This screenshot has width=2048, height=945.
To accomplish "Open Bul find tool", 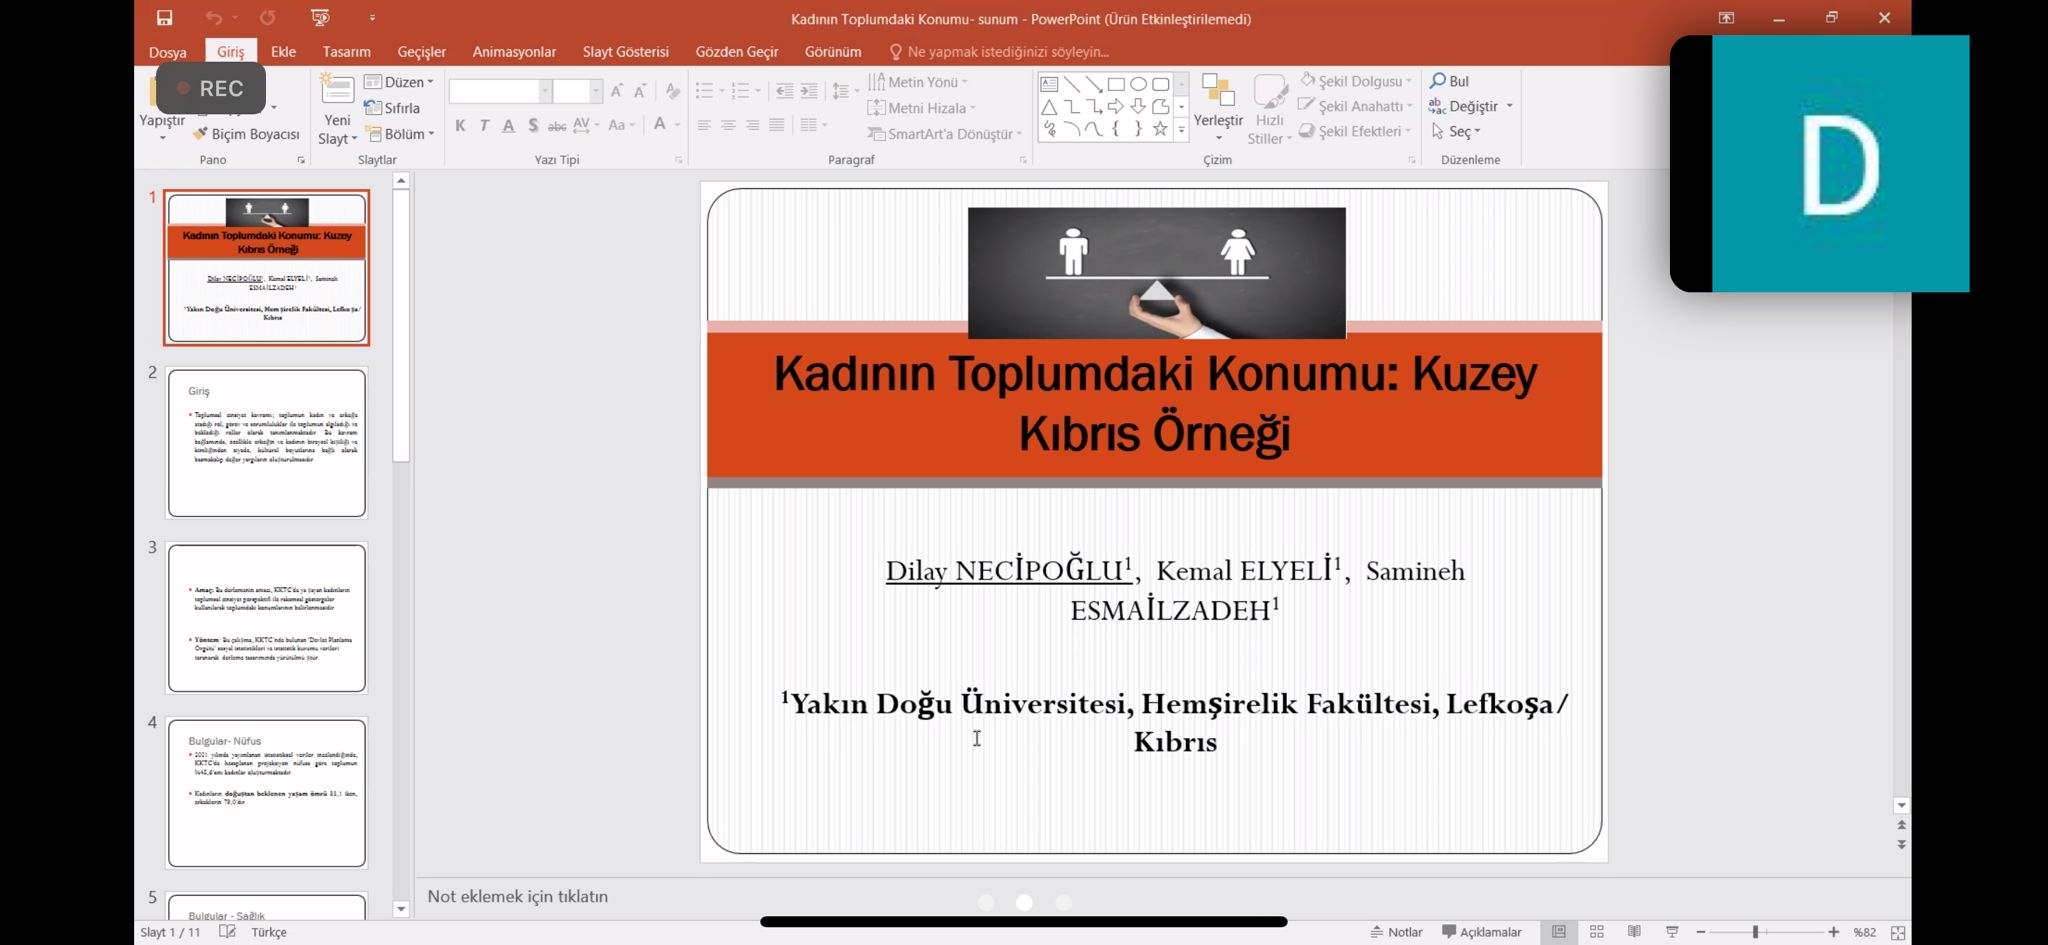I will click(1449, 81).
